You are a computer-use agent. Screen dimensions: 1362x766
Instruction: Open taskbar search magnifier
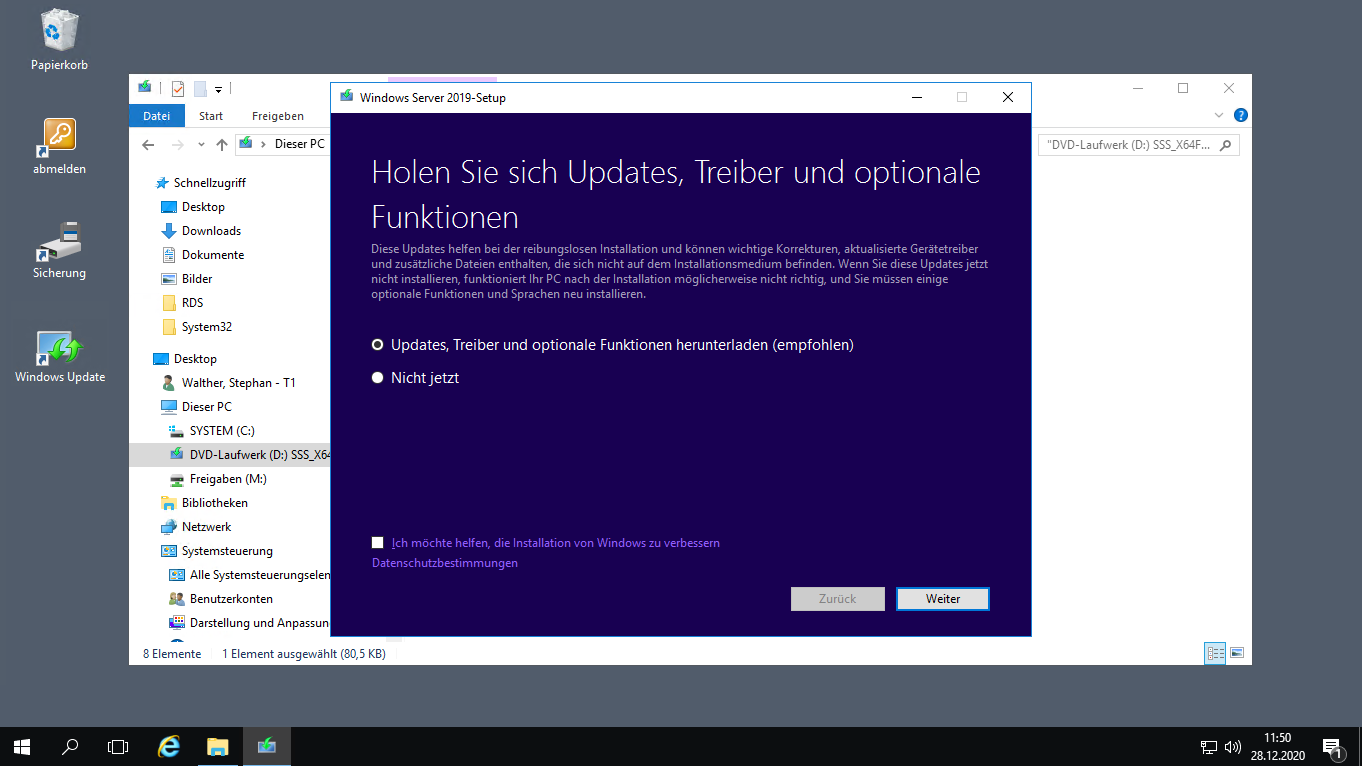coord(70,746)
